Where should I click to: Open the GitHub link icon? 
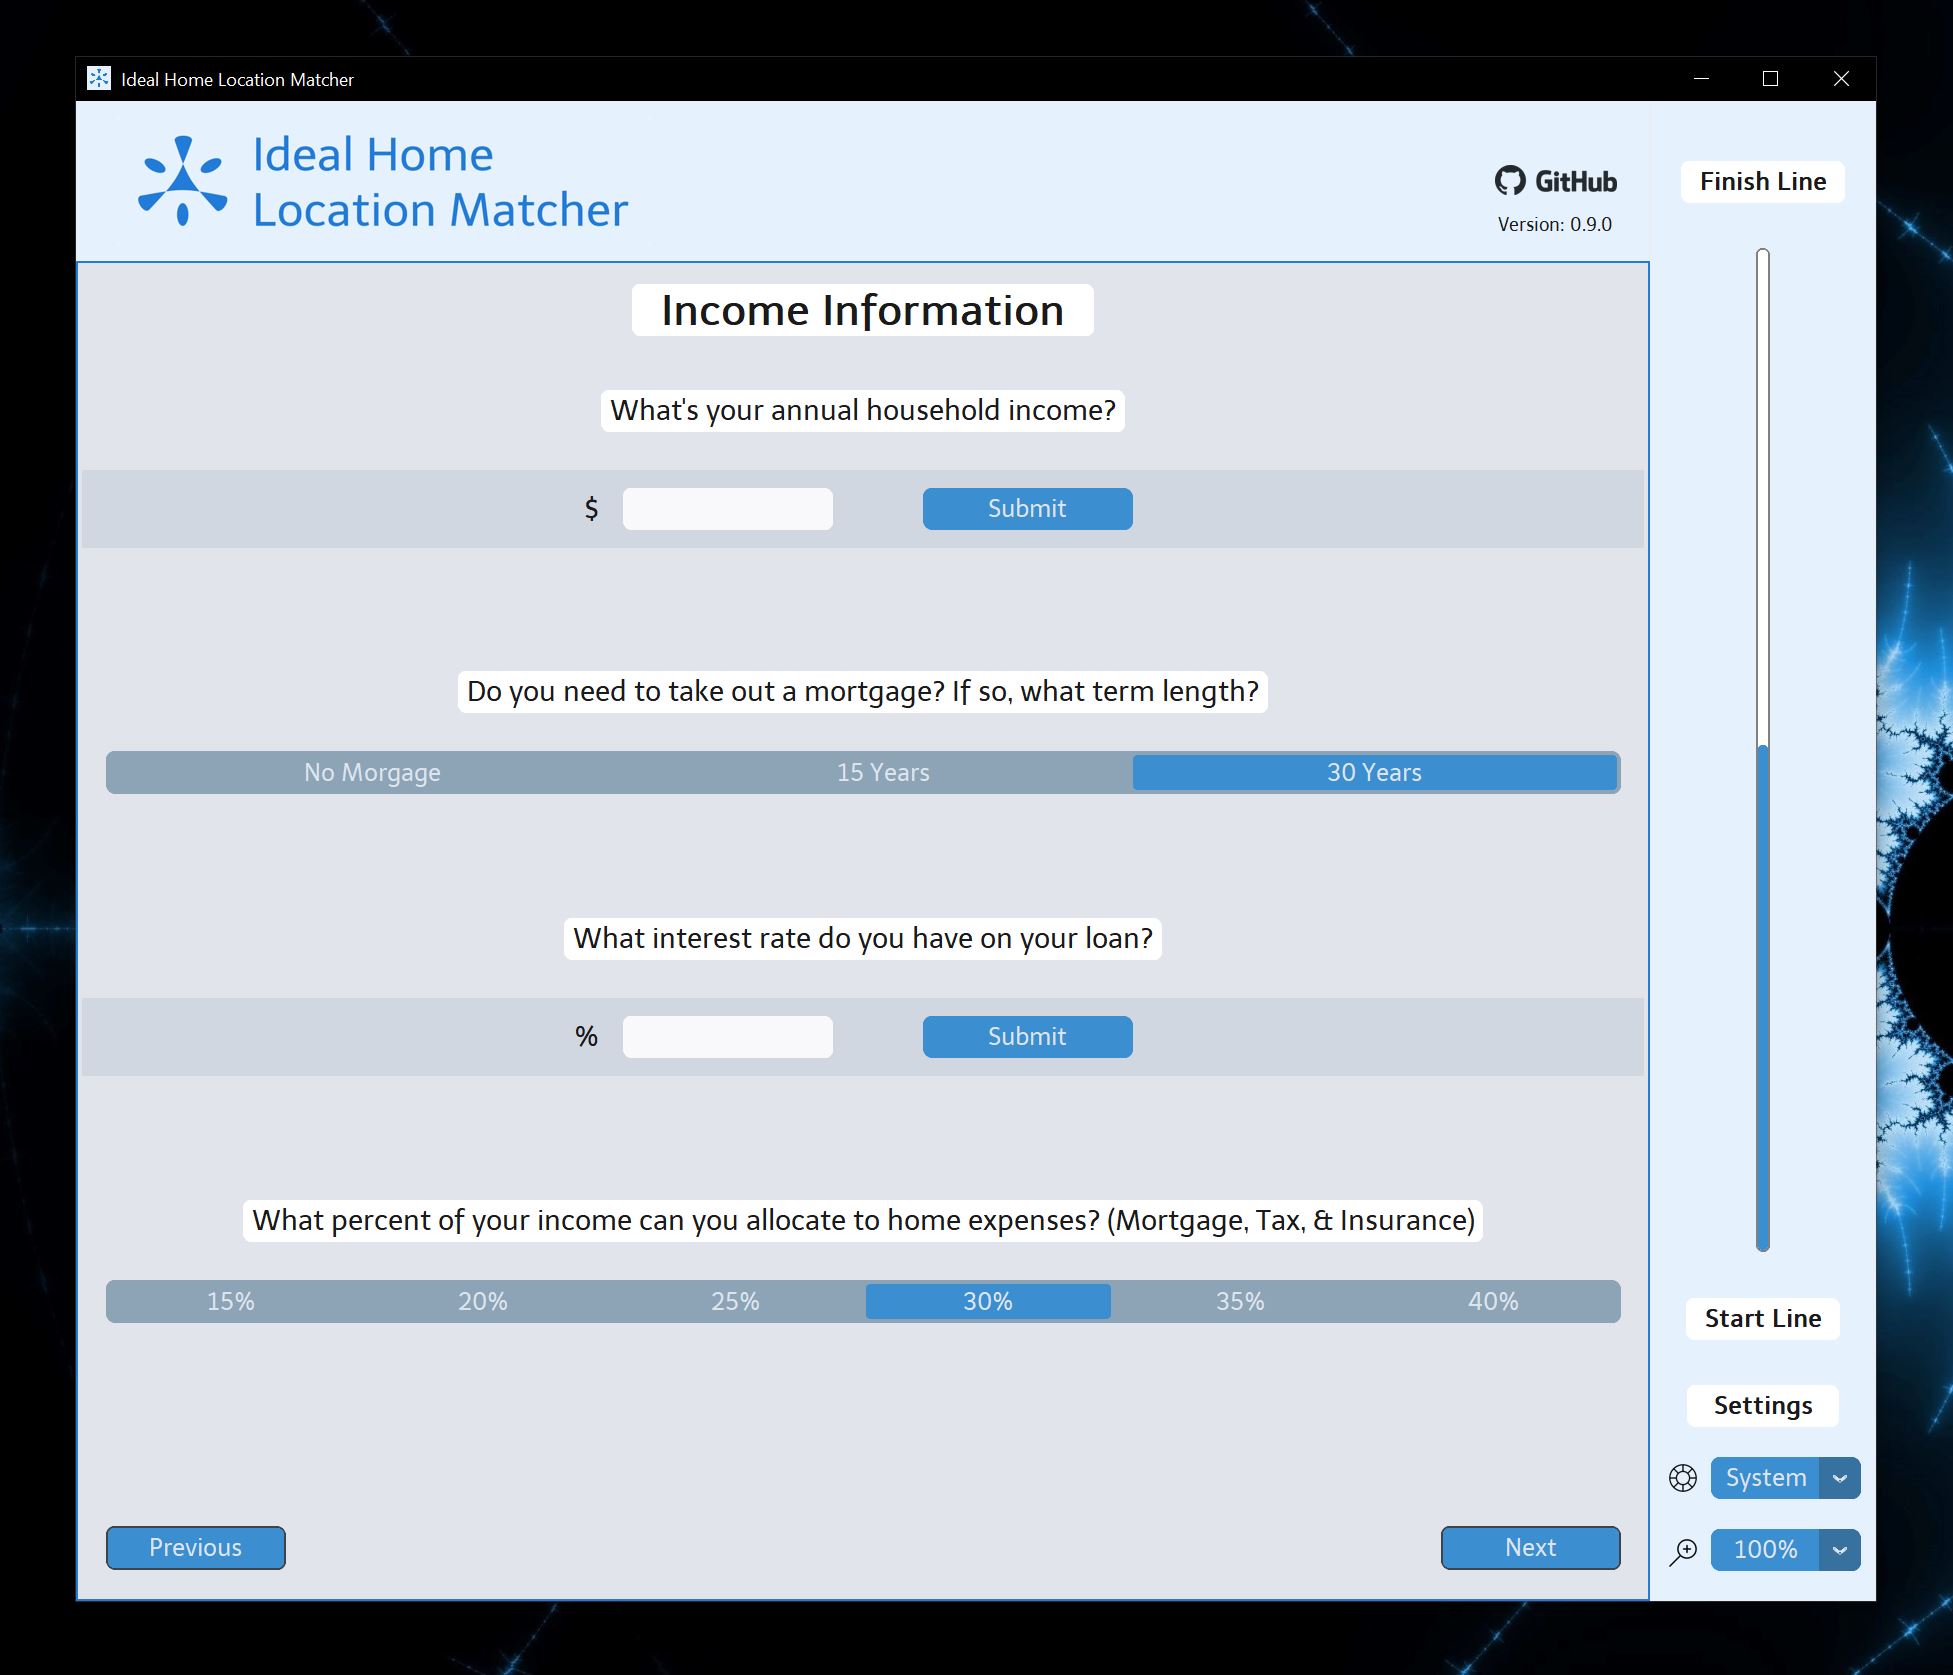(1555, 181)
